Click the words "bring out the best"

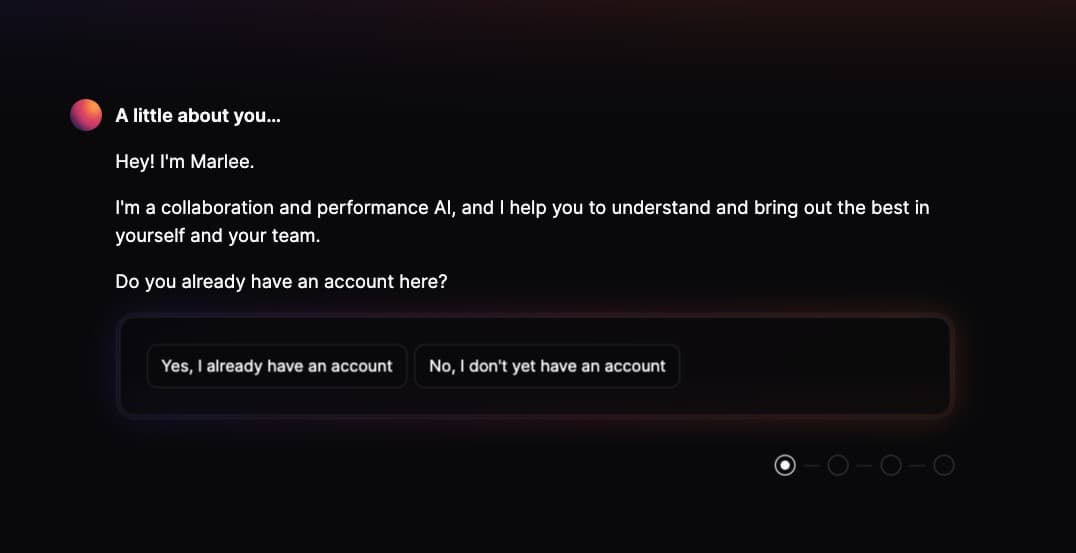click(x=825, y=208)
